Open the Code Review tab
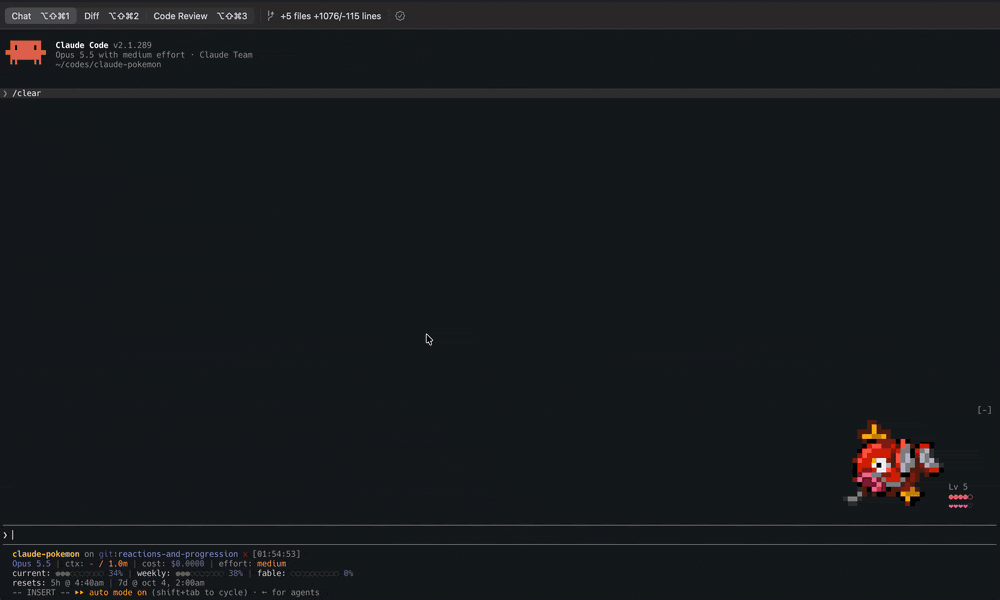Image resolution: width=1000 pixels, height=600 pixels. pos(200,16)
